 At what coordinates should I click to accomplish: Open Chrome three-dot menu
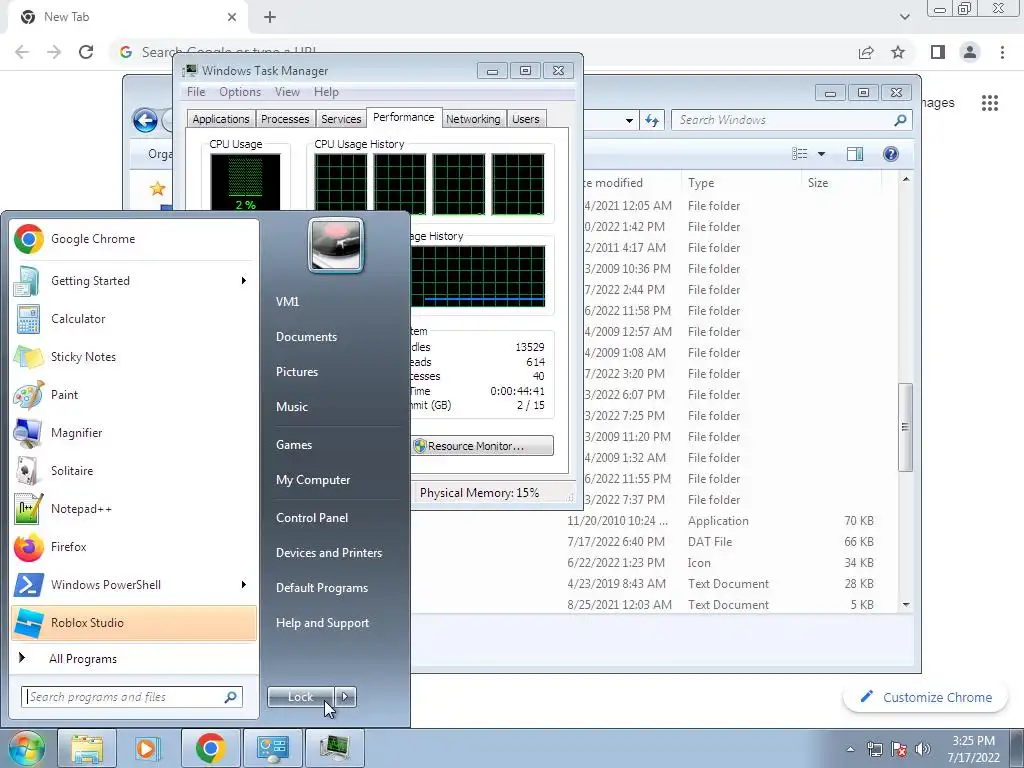(x=1002, y=52)
